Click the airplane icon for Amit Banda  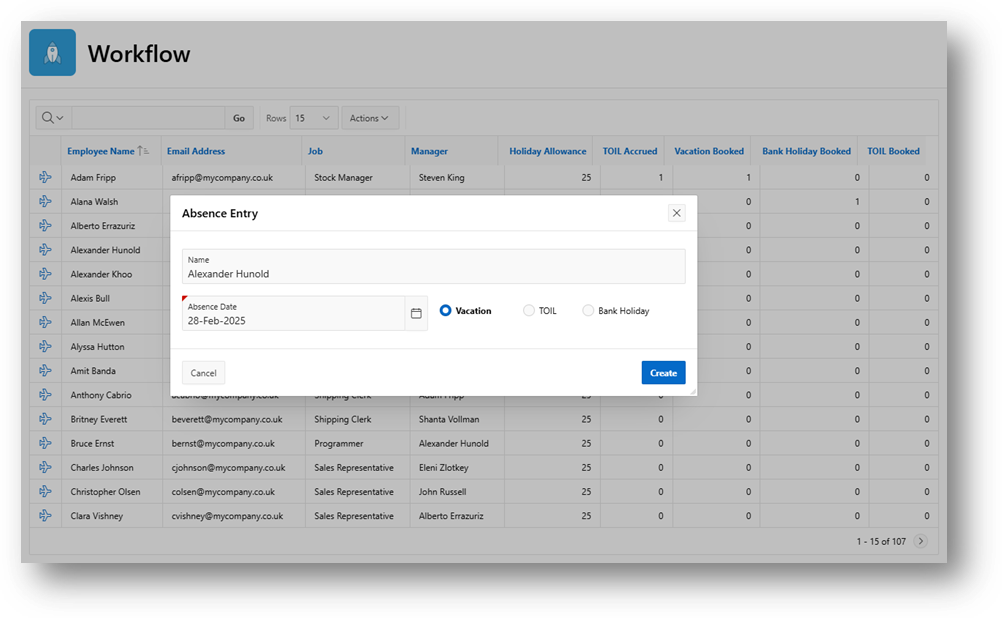coord(45,371)
